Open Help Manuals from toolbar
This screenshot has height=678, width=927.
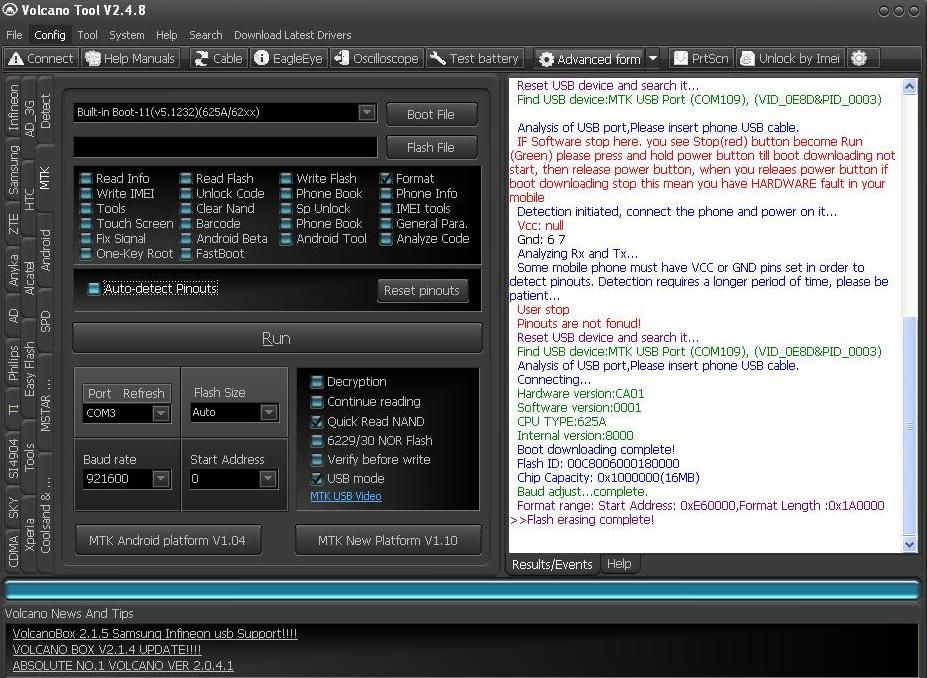[x=131, y=58]
